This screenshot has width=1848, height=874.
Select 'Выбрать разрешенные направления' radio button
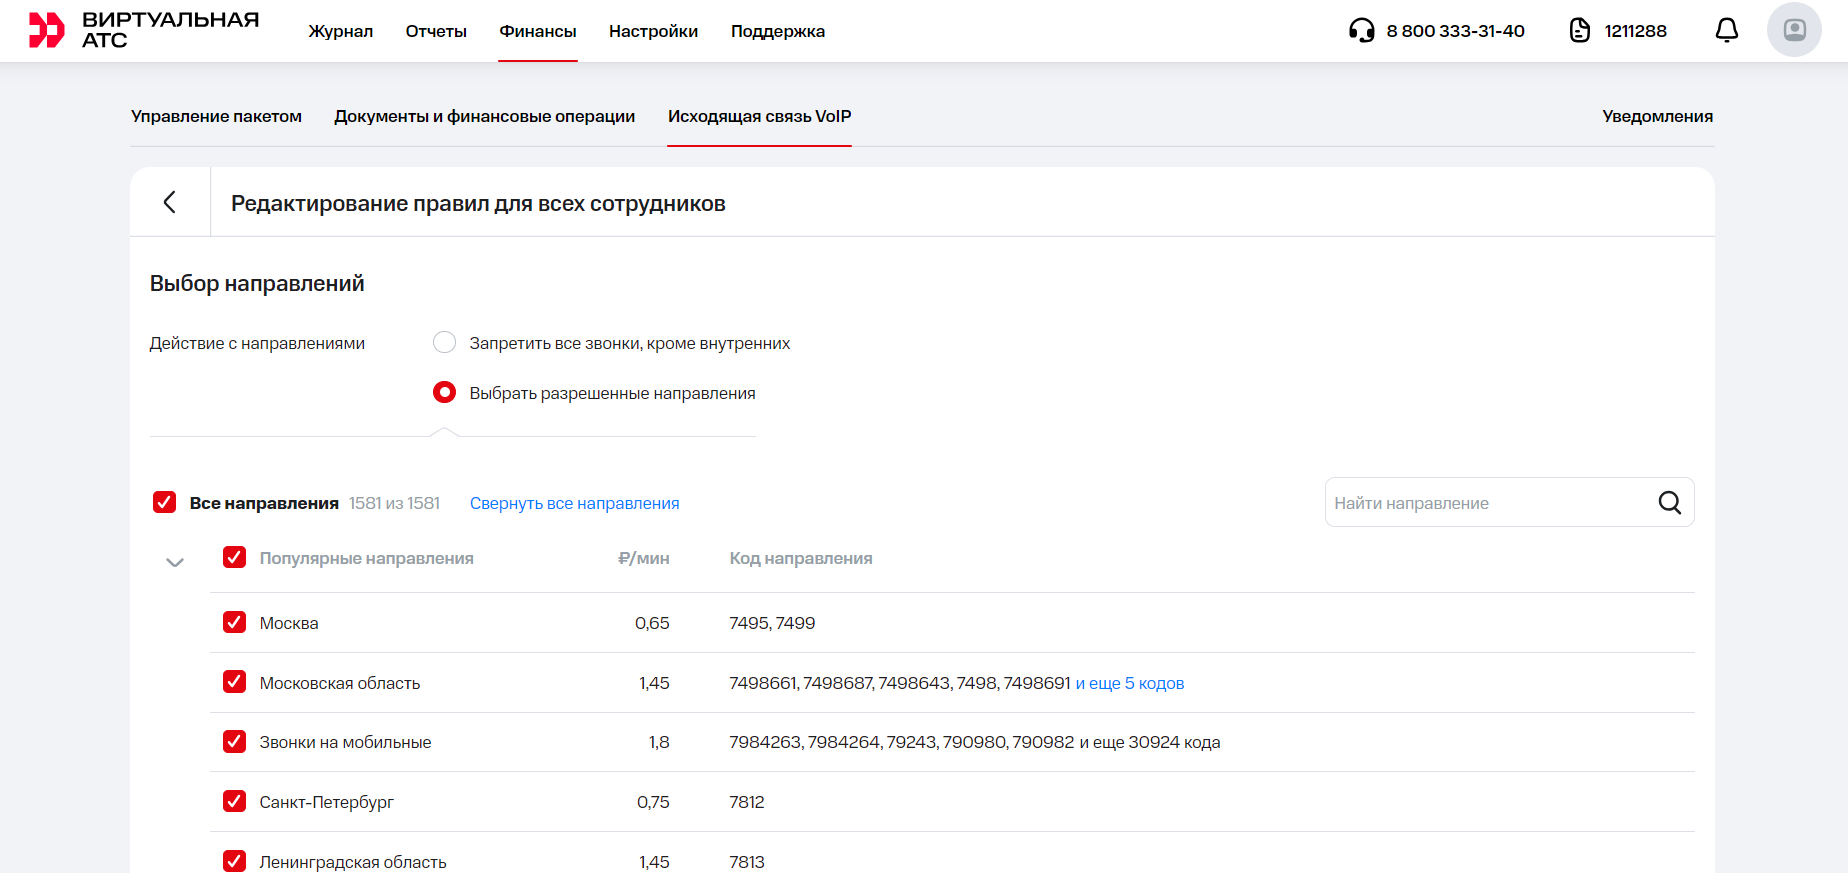pos(444,393)
